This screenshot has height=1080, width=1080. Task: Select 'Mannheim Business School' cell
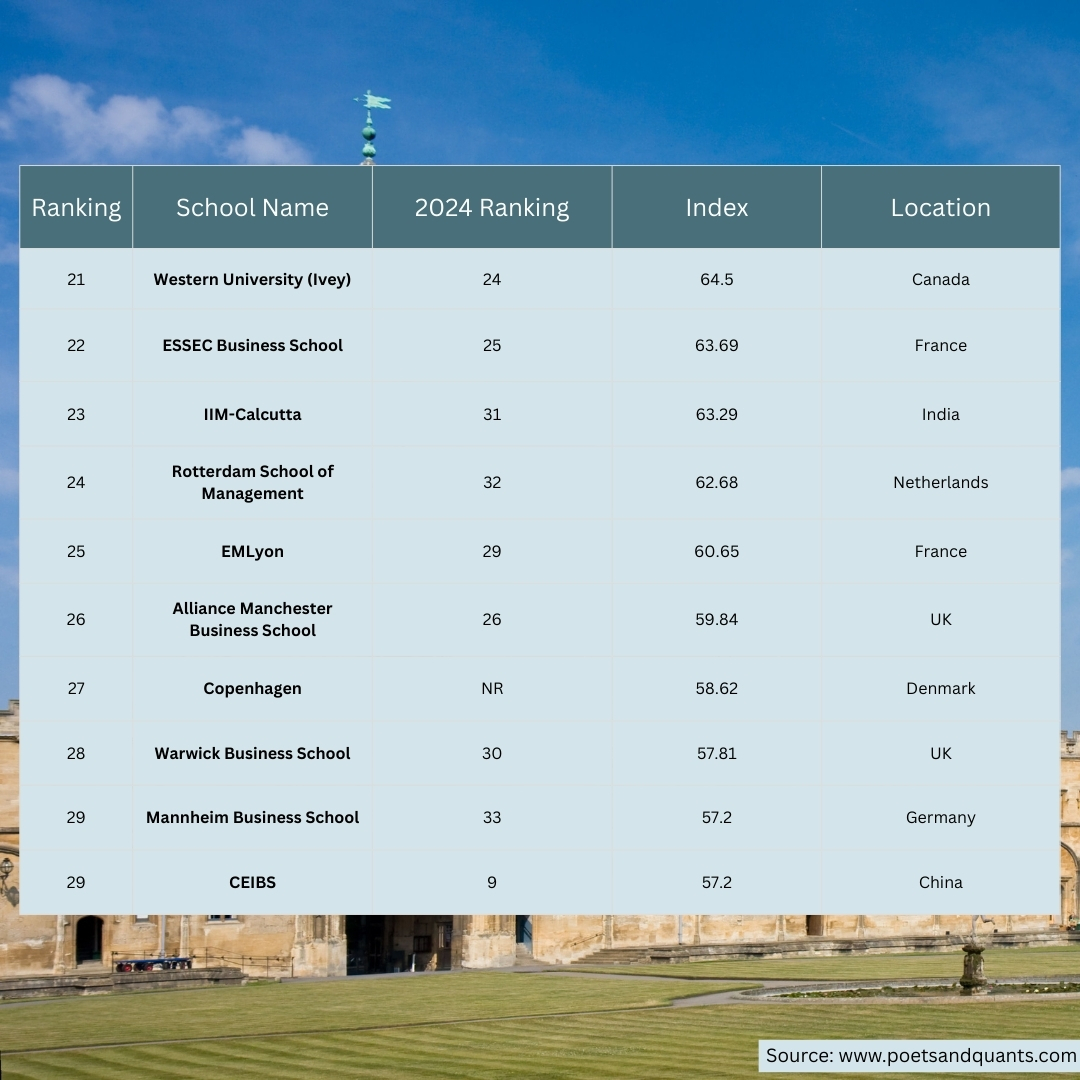click(252, 818)
